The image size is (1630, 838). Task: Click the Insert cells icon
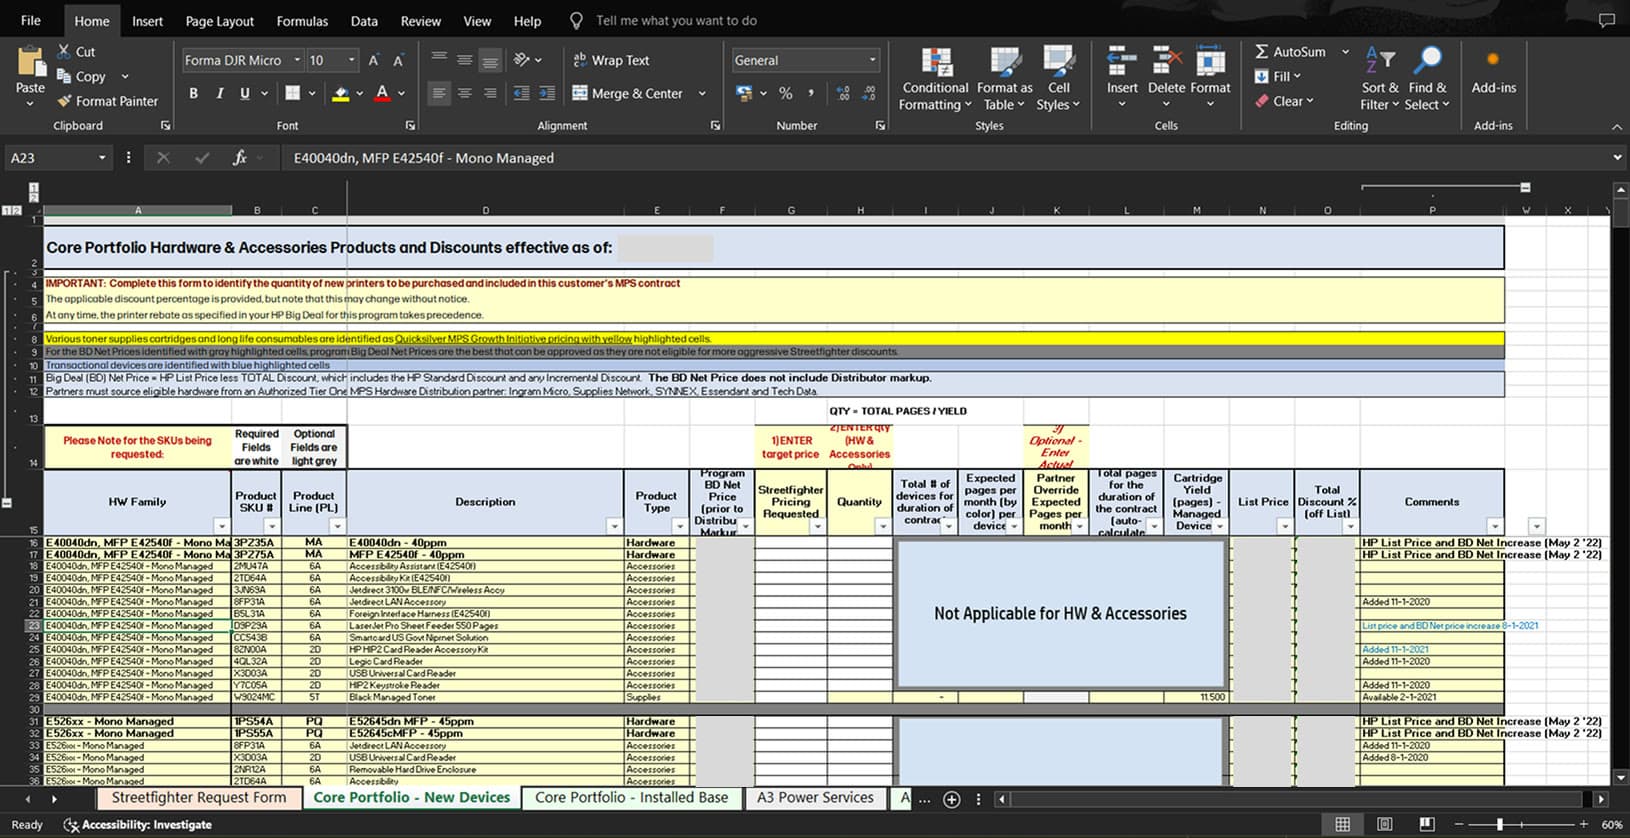tap(1122, 62)
